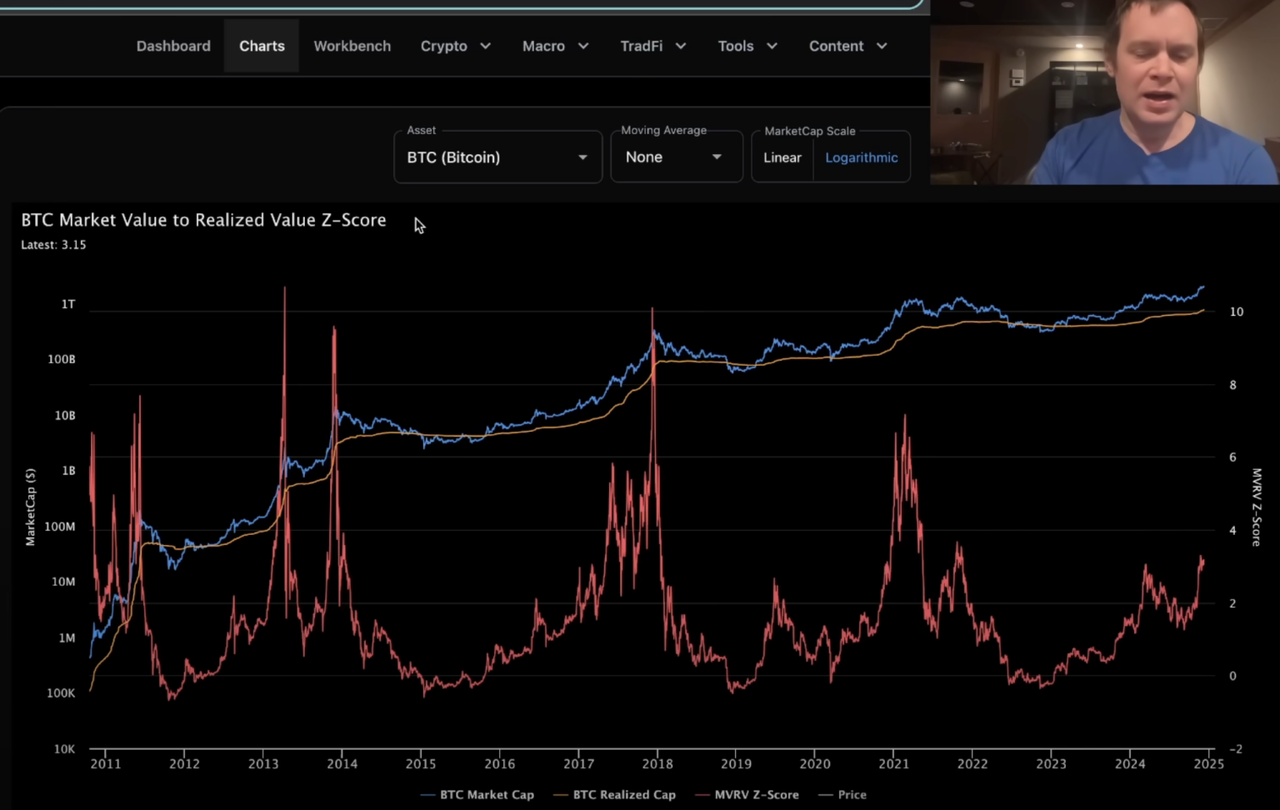Select the Charts tab
The height and width of the screenshot is (810, 1280).
click(262, 46)
